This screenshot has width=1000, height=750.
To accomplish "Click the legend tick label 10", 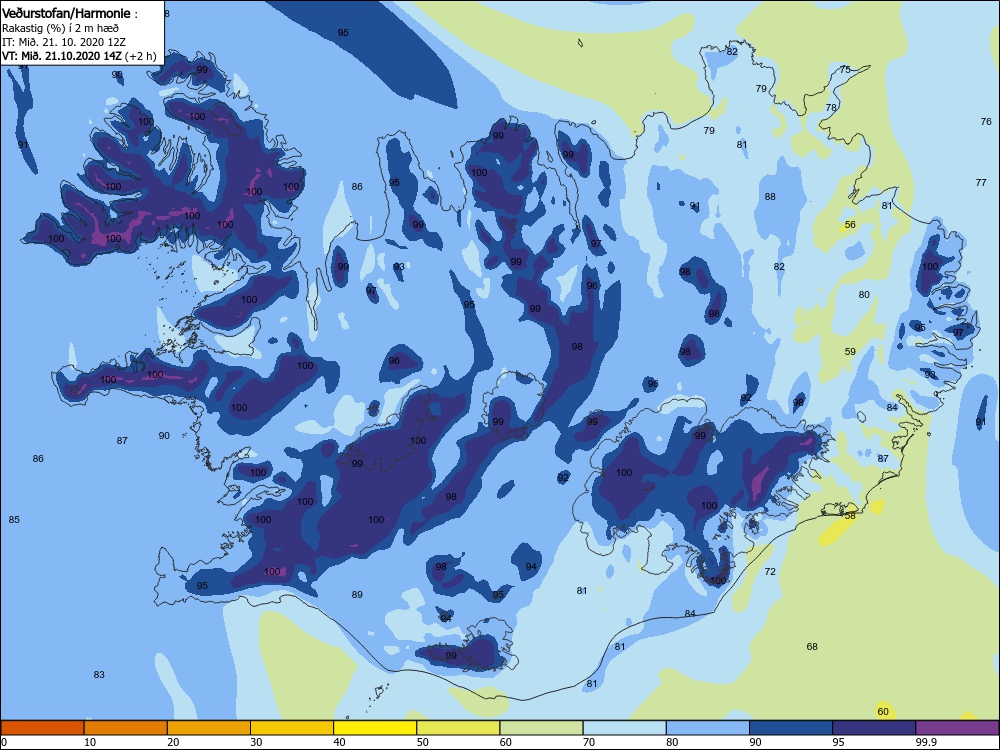I will pos(90,742).
